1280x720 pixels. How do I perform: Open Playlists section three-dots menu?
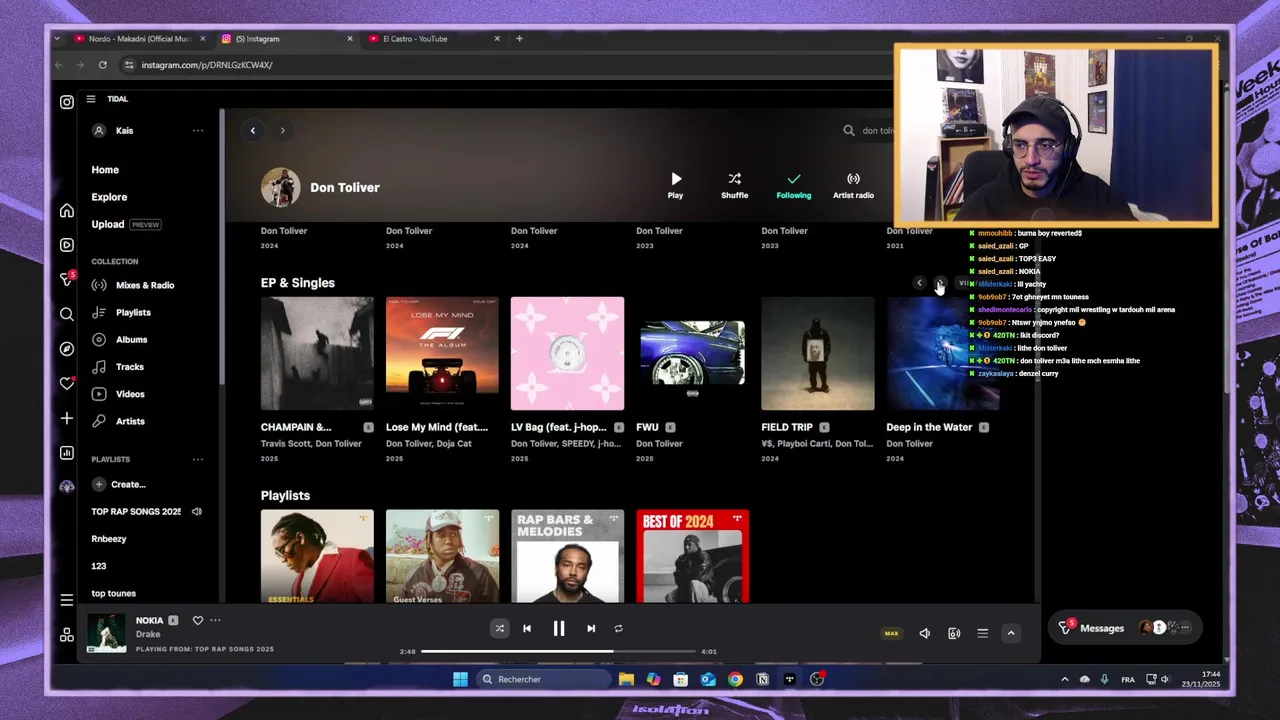tap(198, 459)
